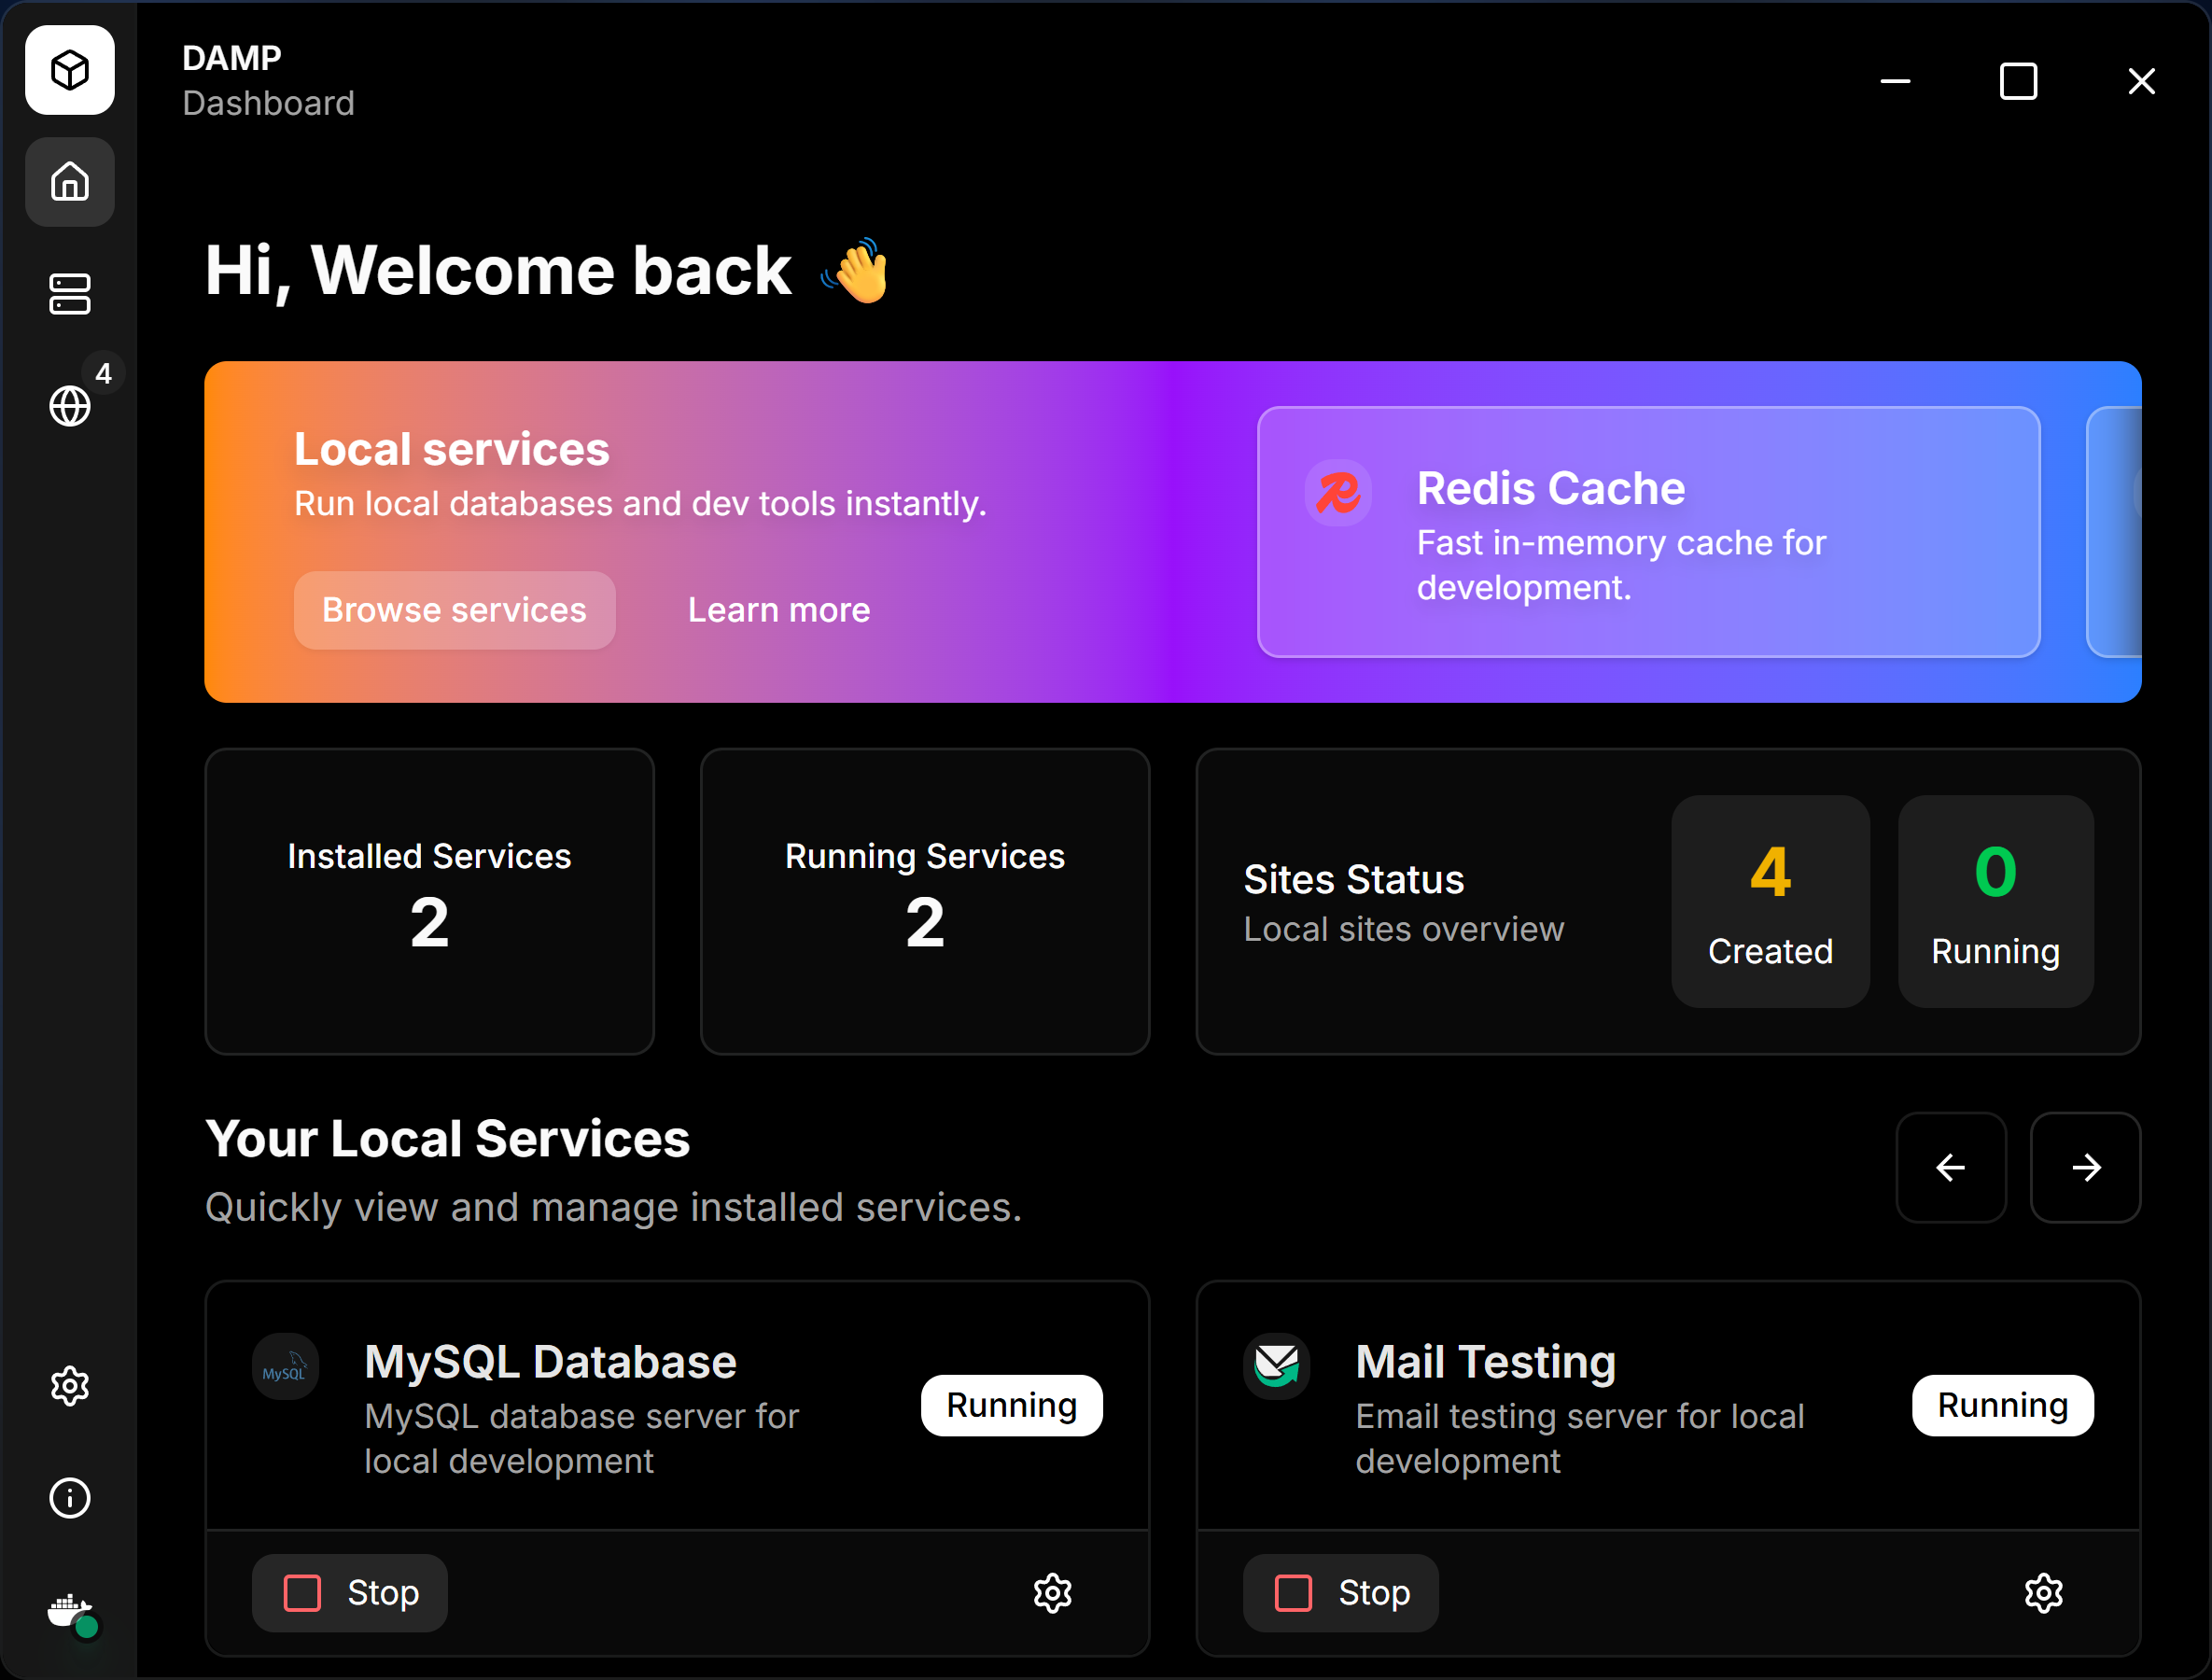This screenshot has width=2212, height=1680.
Task: Open Learn more about local services
Action: pos(778,610)
